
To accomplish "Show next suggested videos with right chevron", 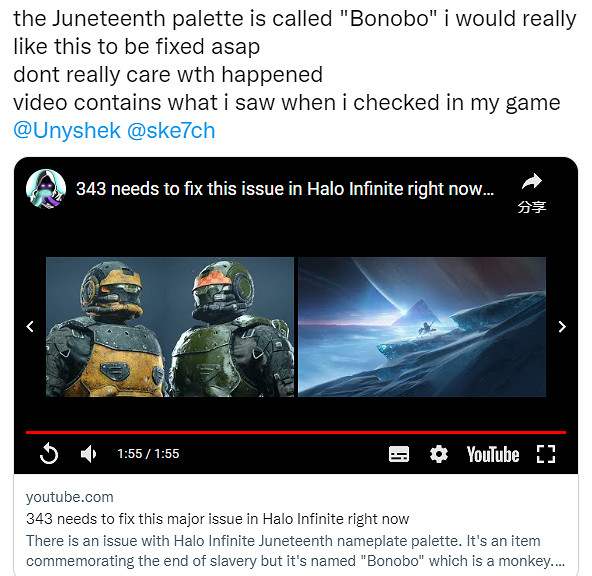I will [x=562, y=327].
